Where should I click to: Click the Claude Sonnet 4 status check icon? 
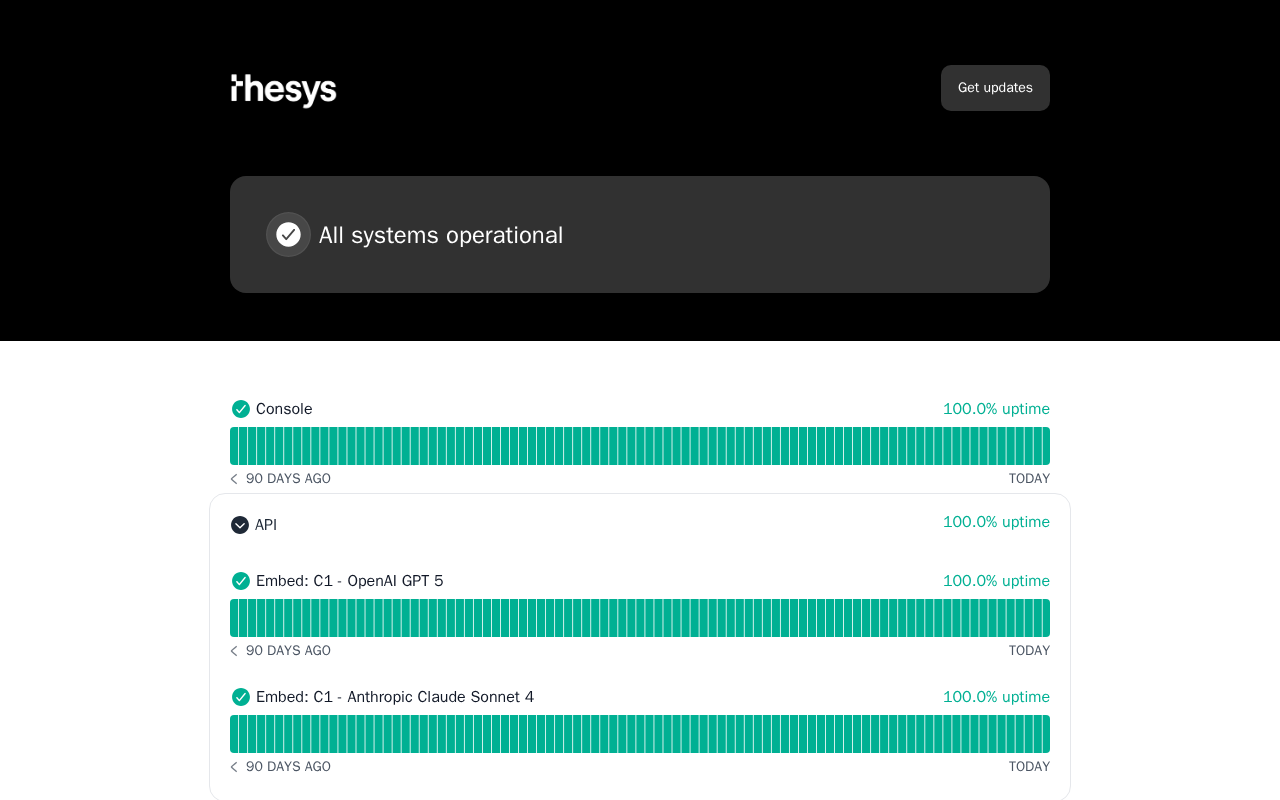(241, 697)
